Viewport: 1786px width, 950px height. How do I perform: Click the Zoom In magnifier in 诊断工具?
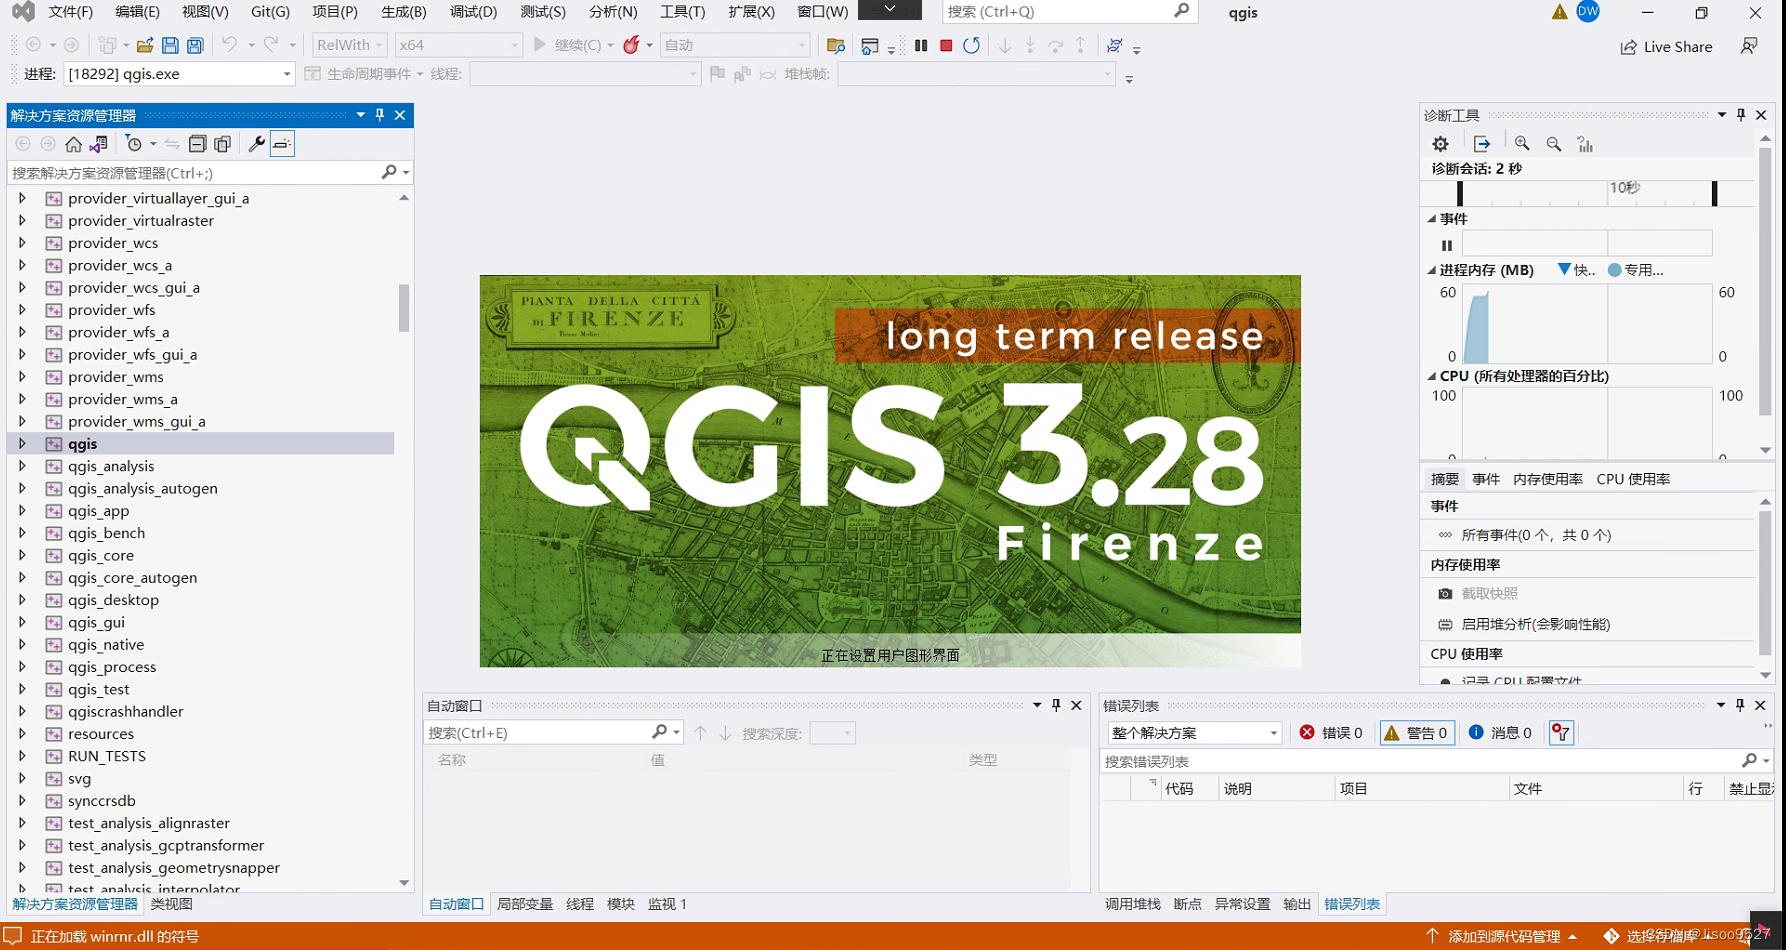(x=1522, y=143)
